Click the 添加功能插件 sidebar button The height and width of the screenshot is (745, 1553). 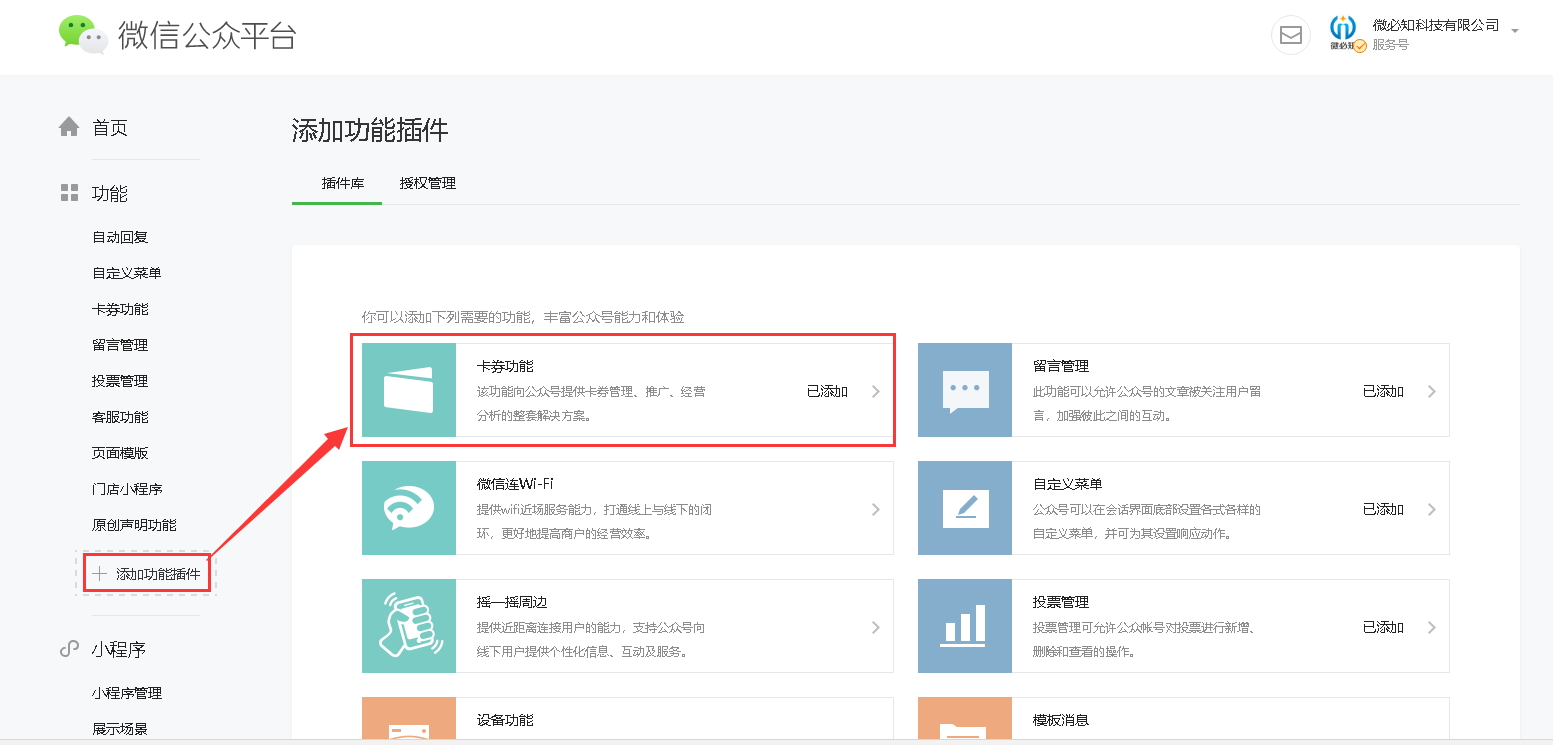point(147,574)
